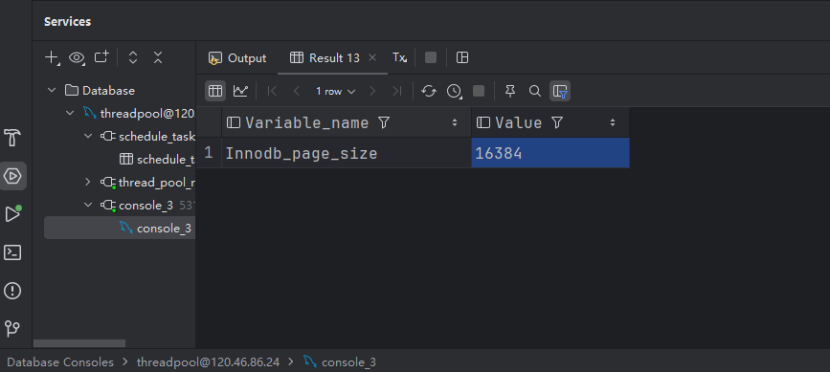
Task: Go to the next page of results
Action: [372, 91]
